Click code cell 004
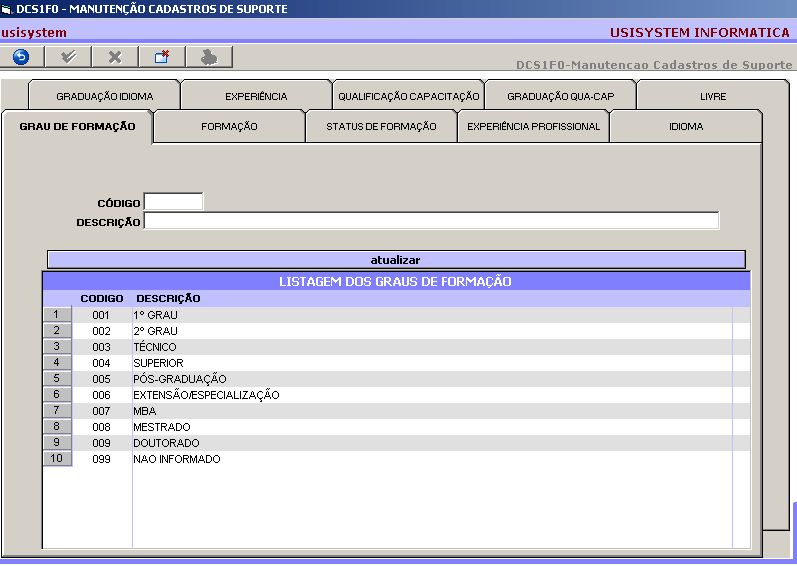Screen dimensions: 797x566 point(101,363)
